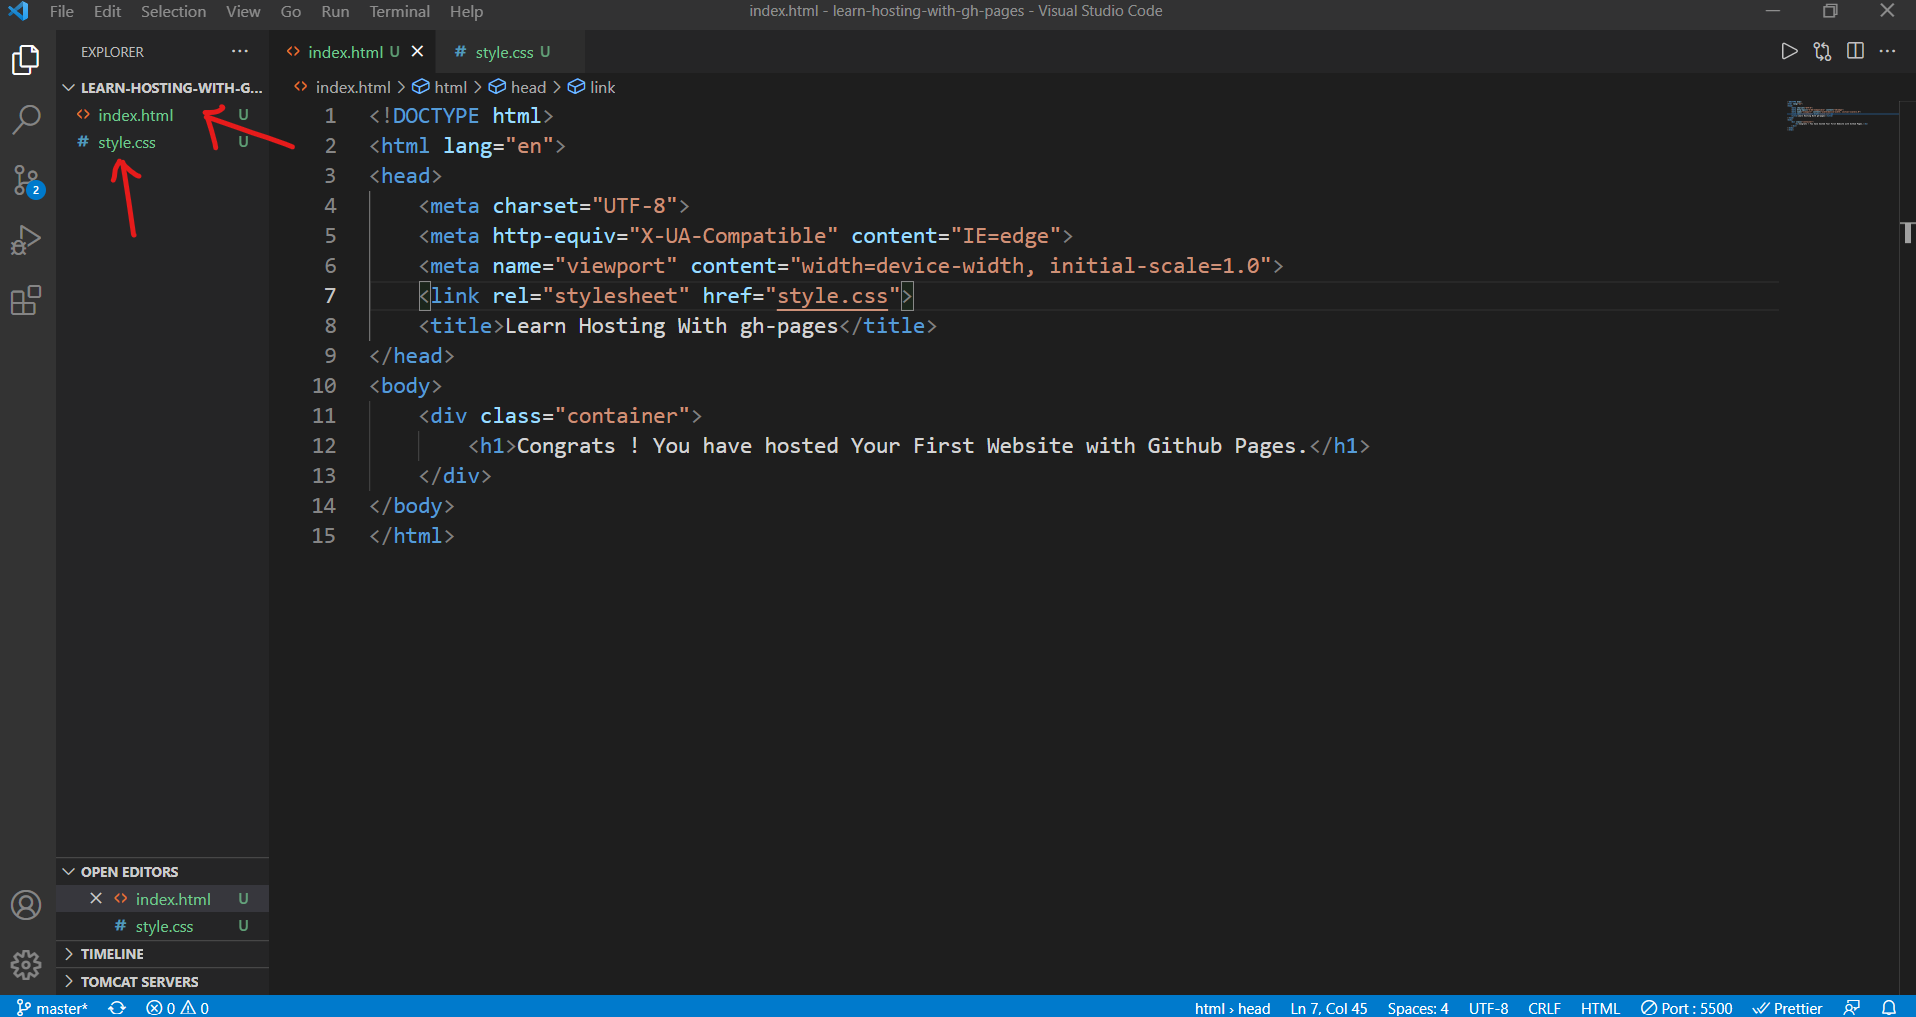Open the Accounts menu icon
The height and width of the screenshot is (1017, 1916).
pyautogui.click(x=26, y=905)
